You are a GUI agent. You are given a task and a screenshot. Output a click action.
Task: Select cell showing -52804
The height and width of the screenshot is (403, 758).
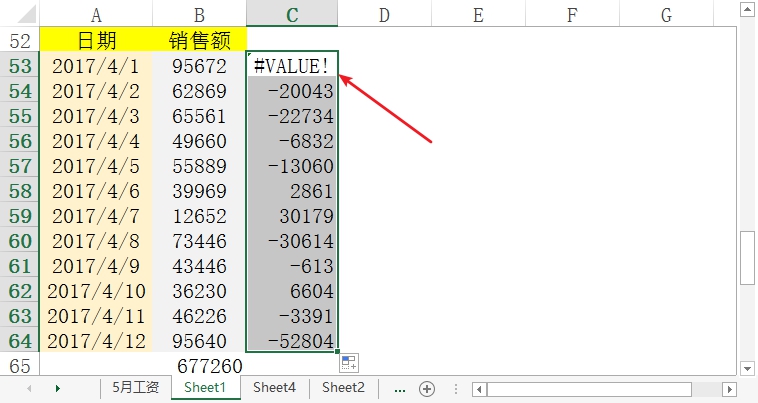[292, 341]
